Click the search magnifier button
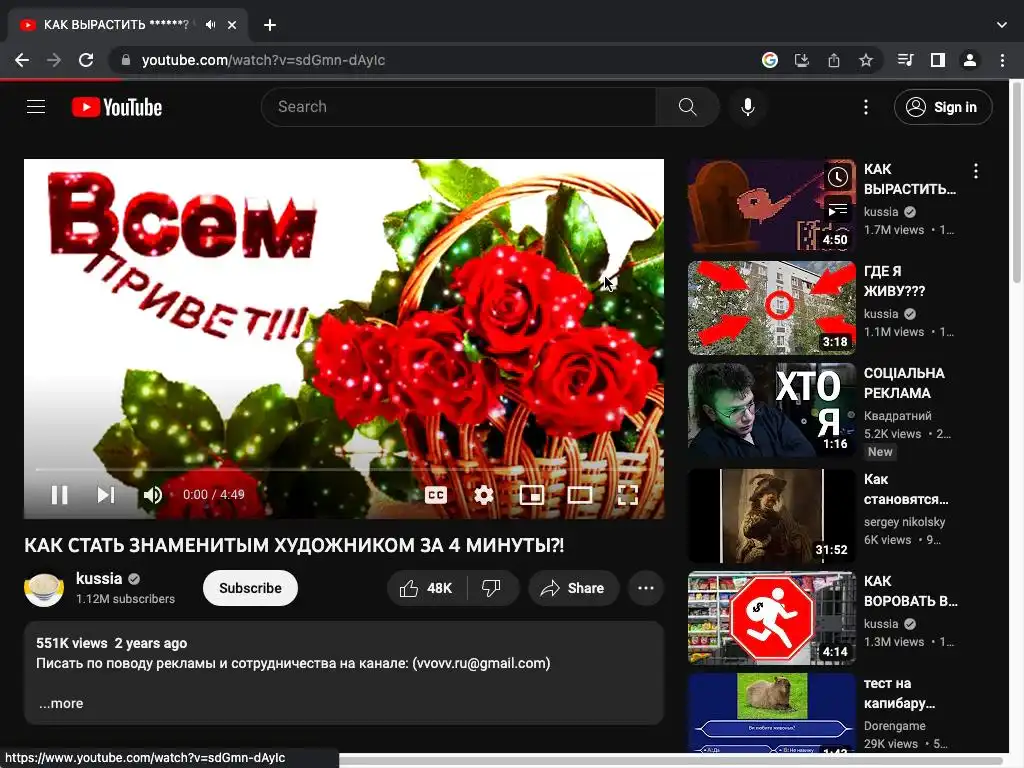 (x=687, y=107)
